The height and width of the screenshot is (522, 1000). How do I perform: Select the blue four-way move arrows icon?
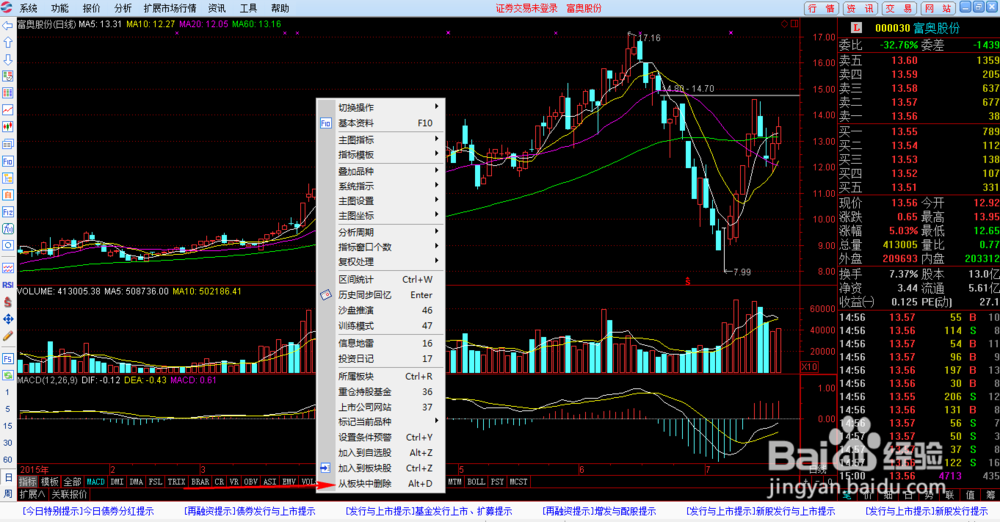click(x=8, y=319)
